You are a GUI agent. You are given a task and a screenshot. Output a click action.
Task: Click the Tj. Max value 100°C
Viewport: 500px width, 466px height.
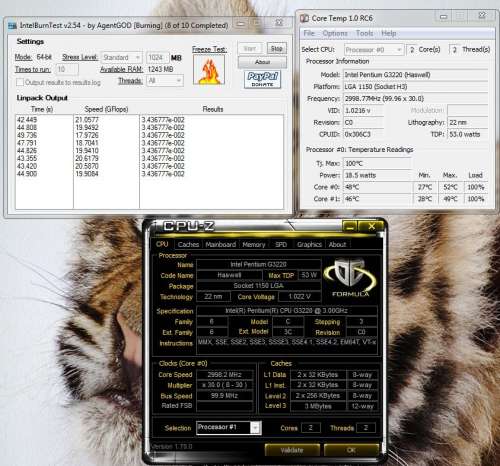click(378, 163)
